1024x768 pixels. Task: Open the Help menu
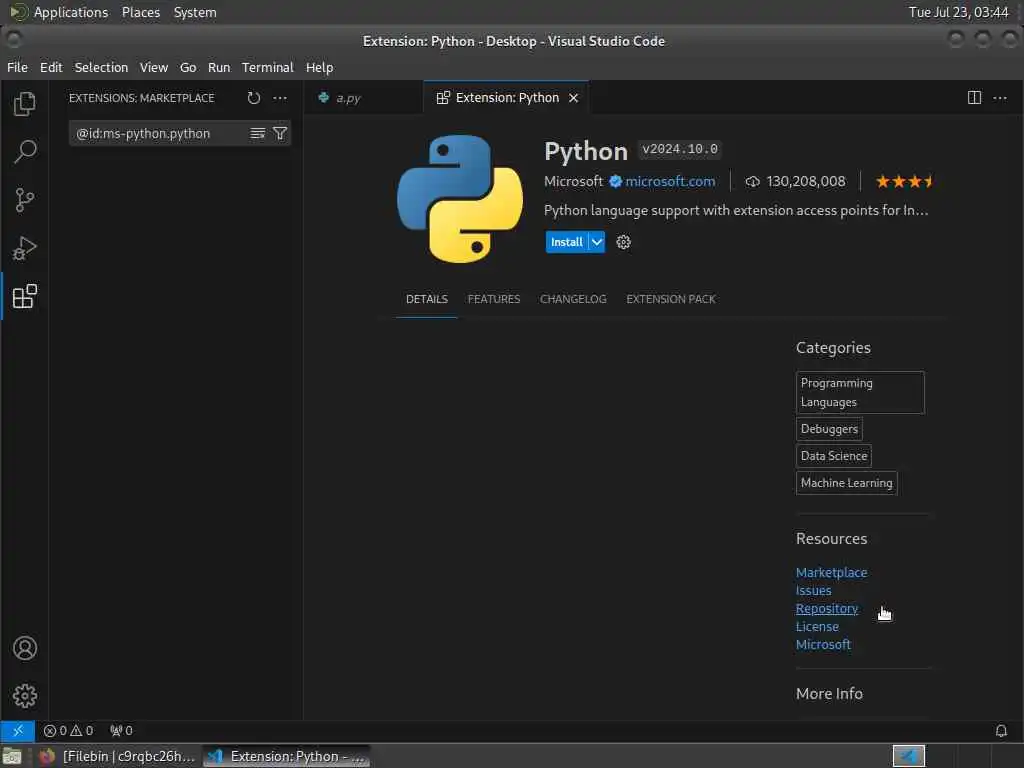(319, 67)
